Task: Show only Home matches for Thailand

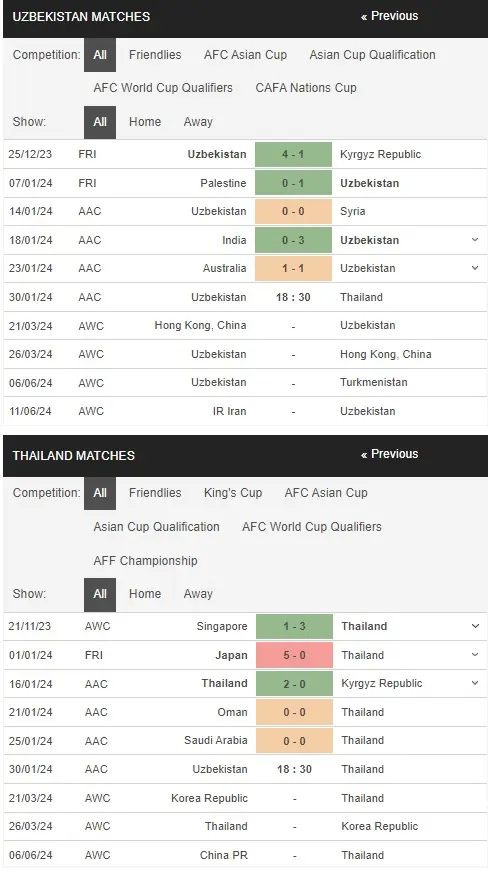Action: pos(145,594)
